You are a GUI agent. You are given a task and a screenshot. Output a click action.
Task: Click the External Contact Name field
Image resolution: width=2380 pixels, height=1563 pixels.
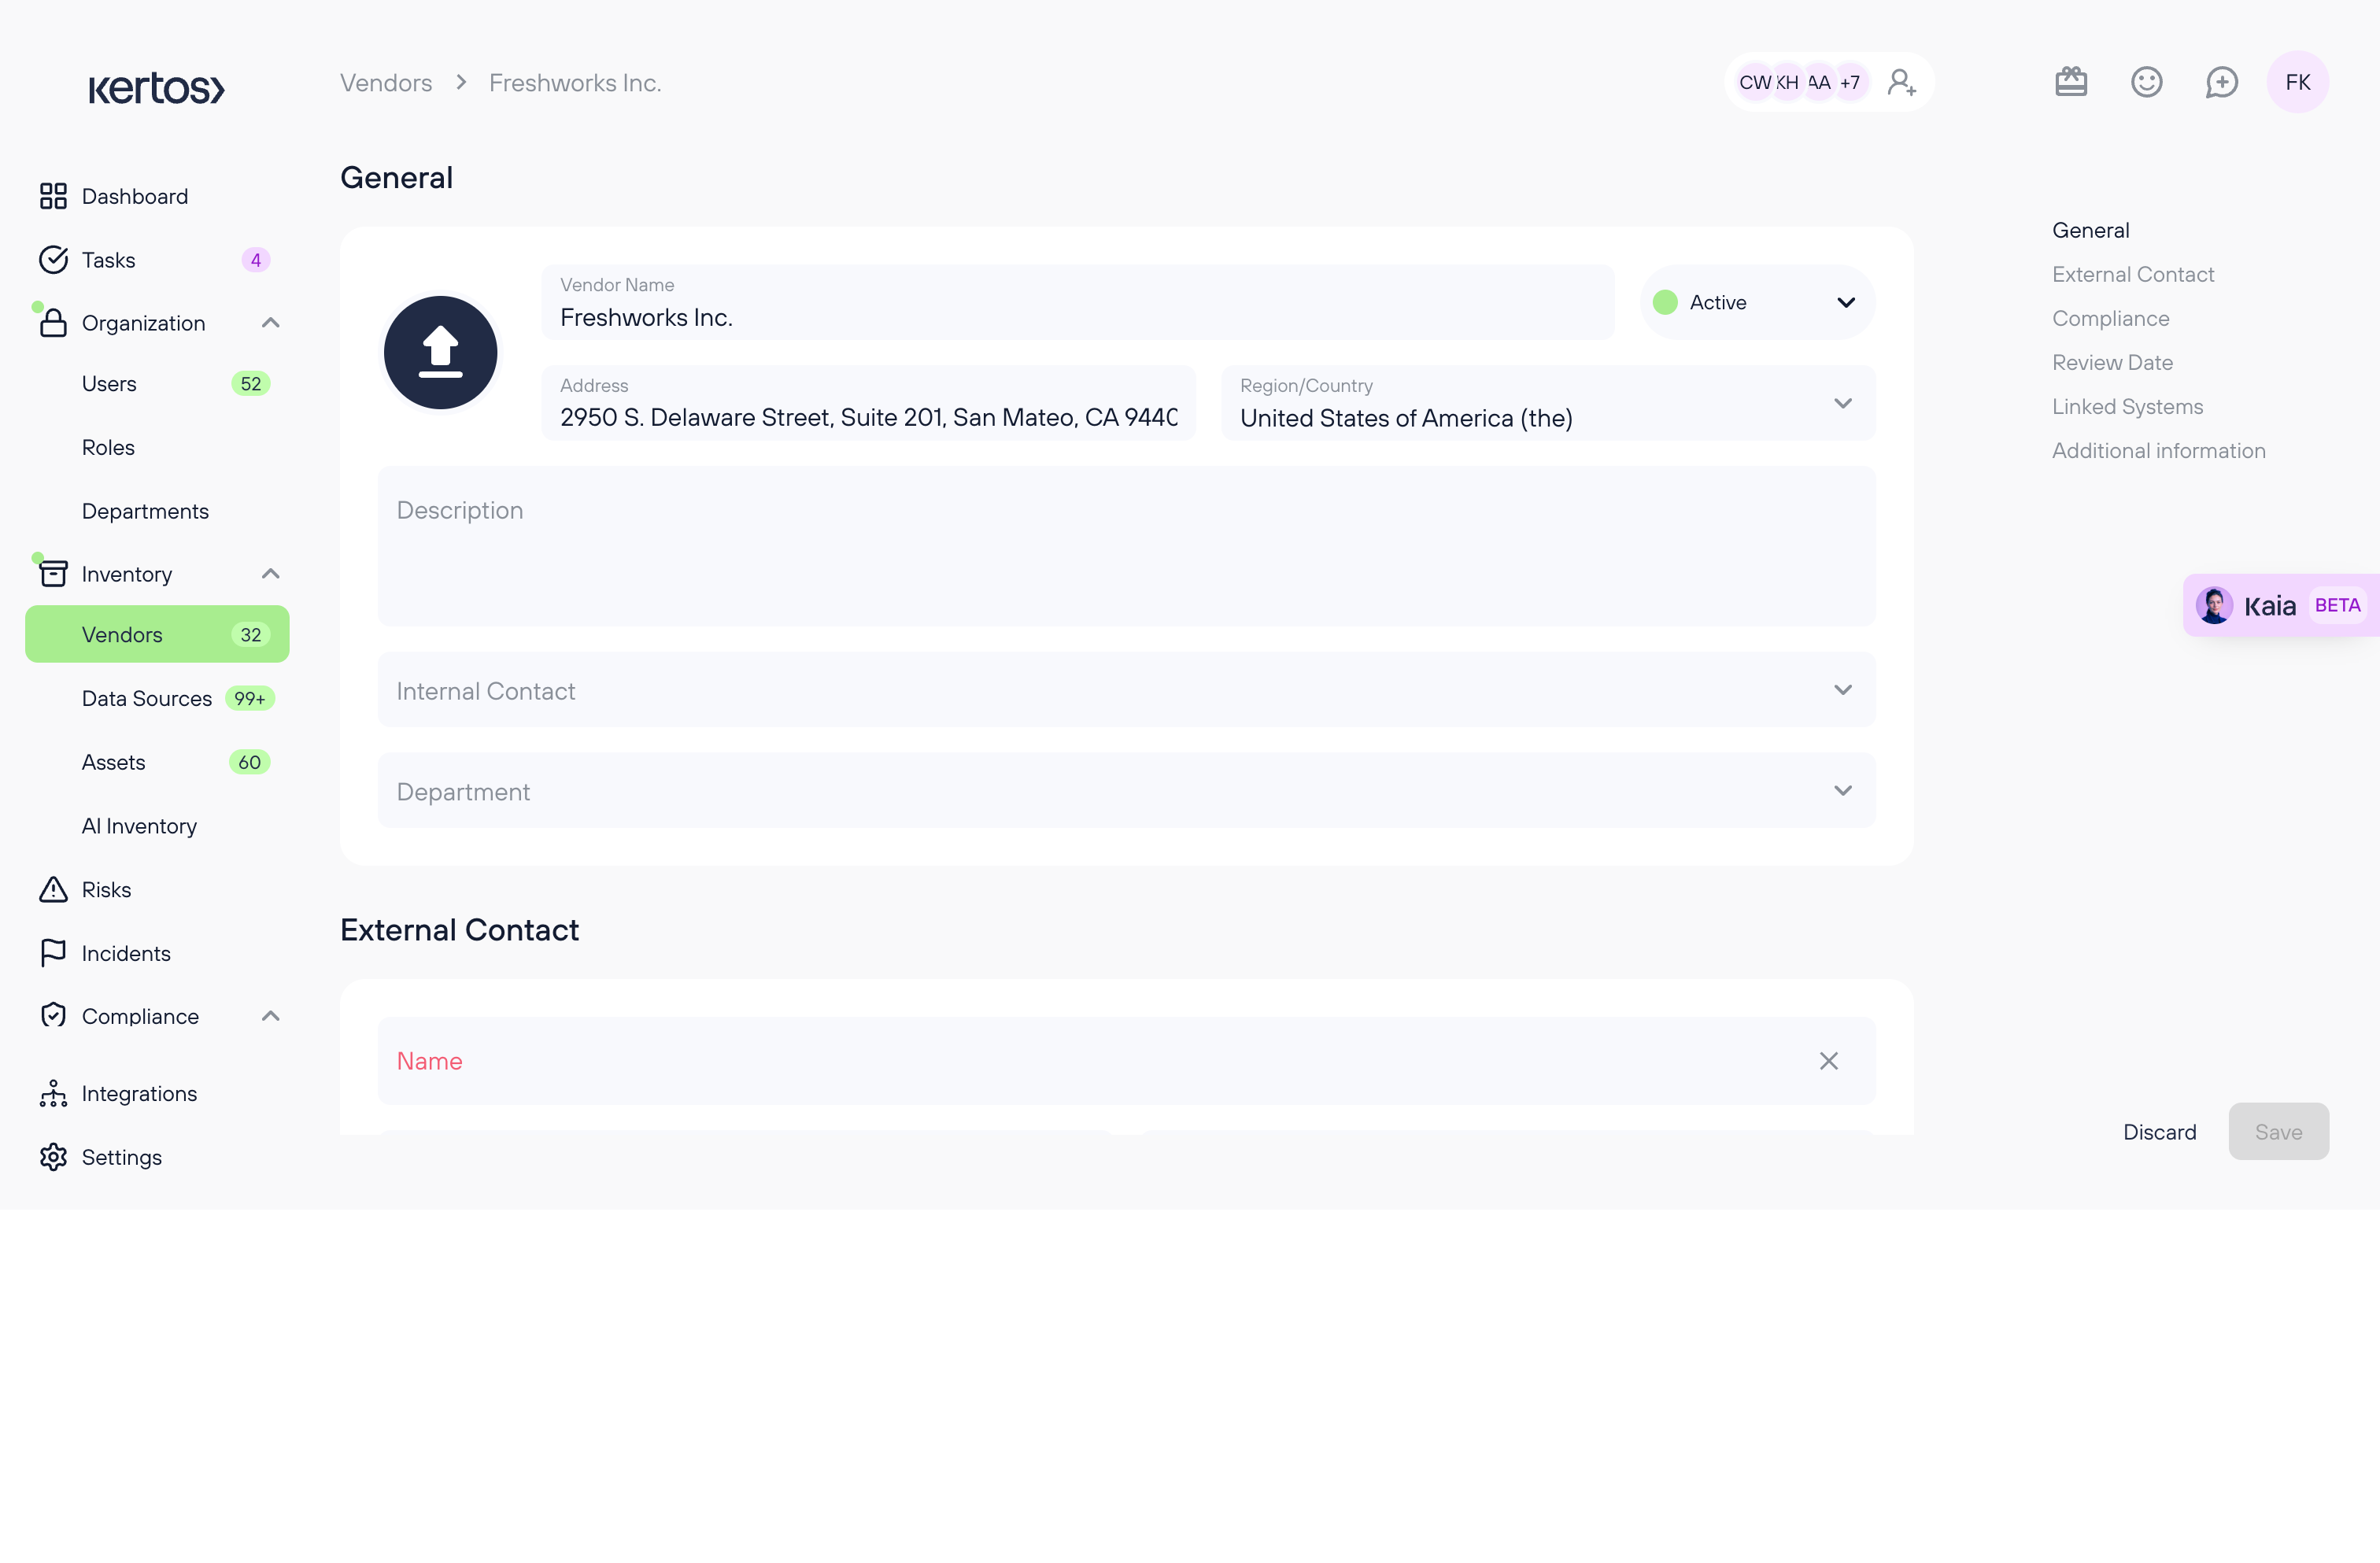tap(1126, 1061)
